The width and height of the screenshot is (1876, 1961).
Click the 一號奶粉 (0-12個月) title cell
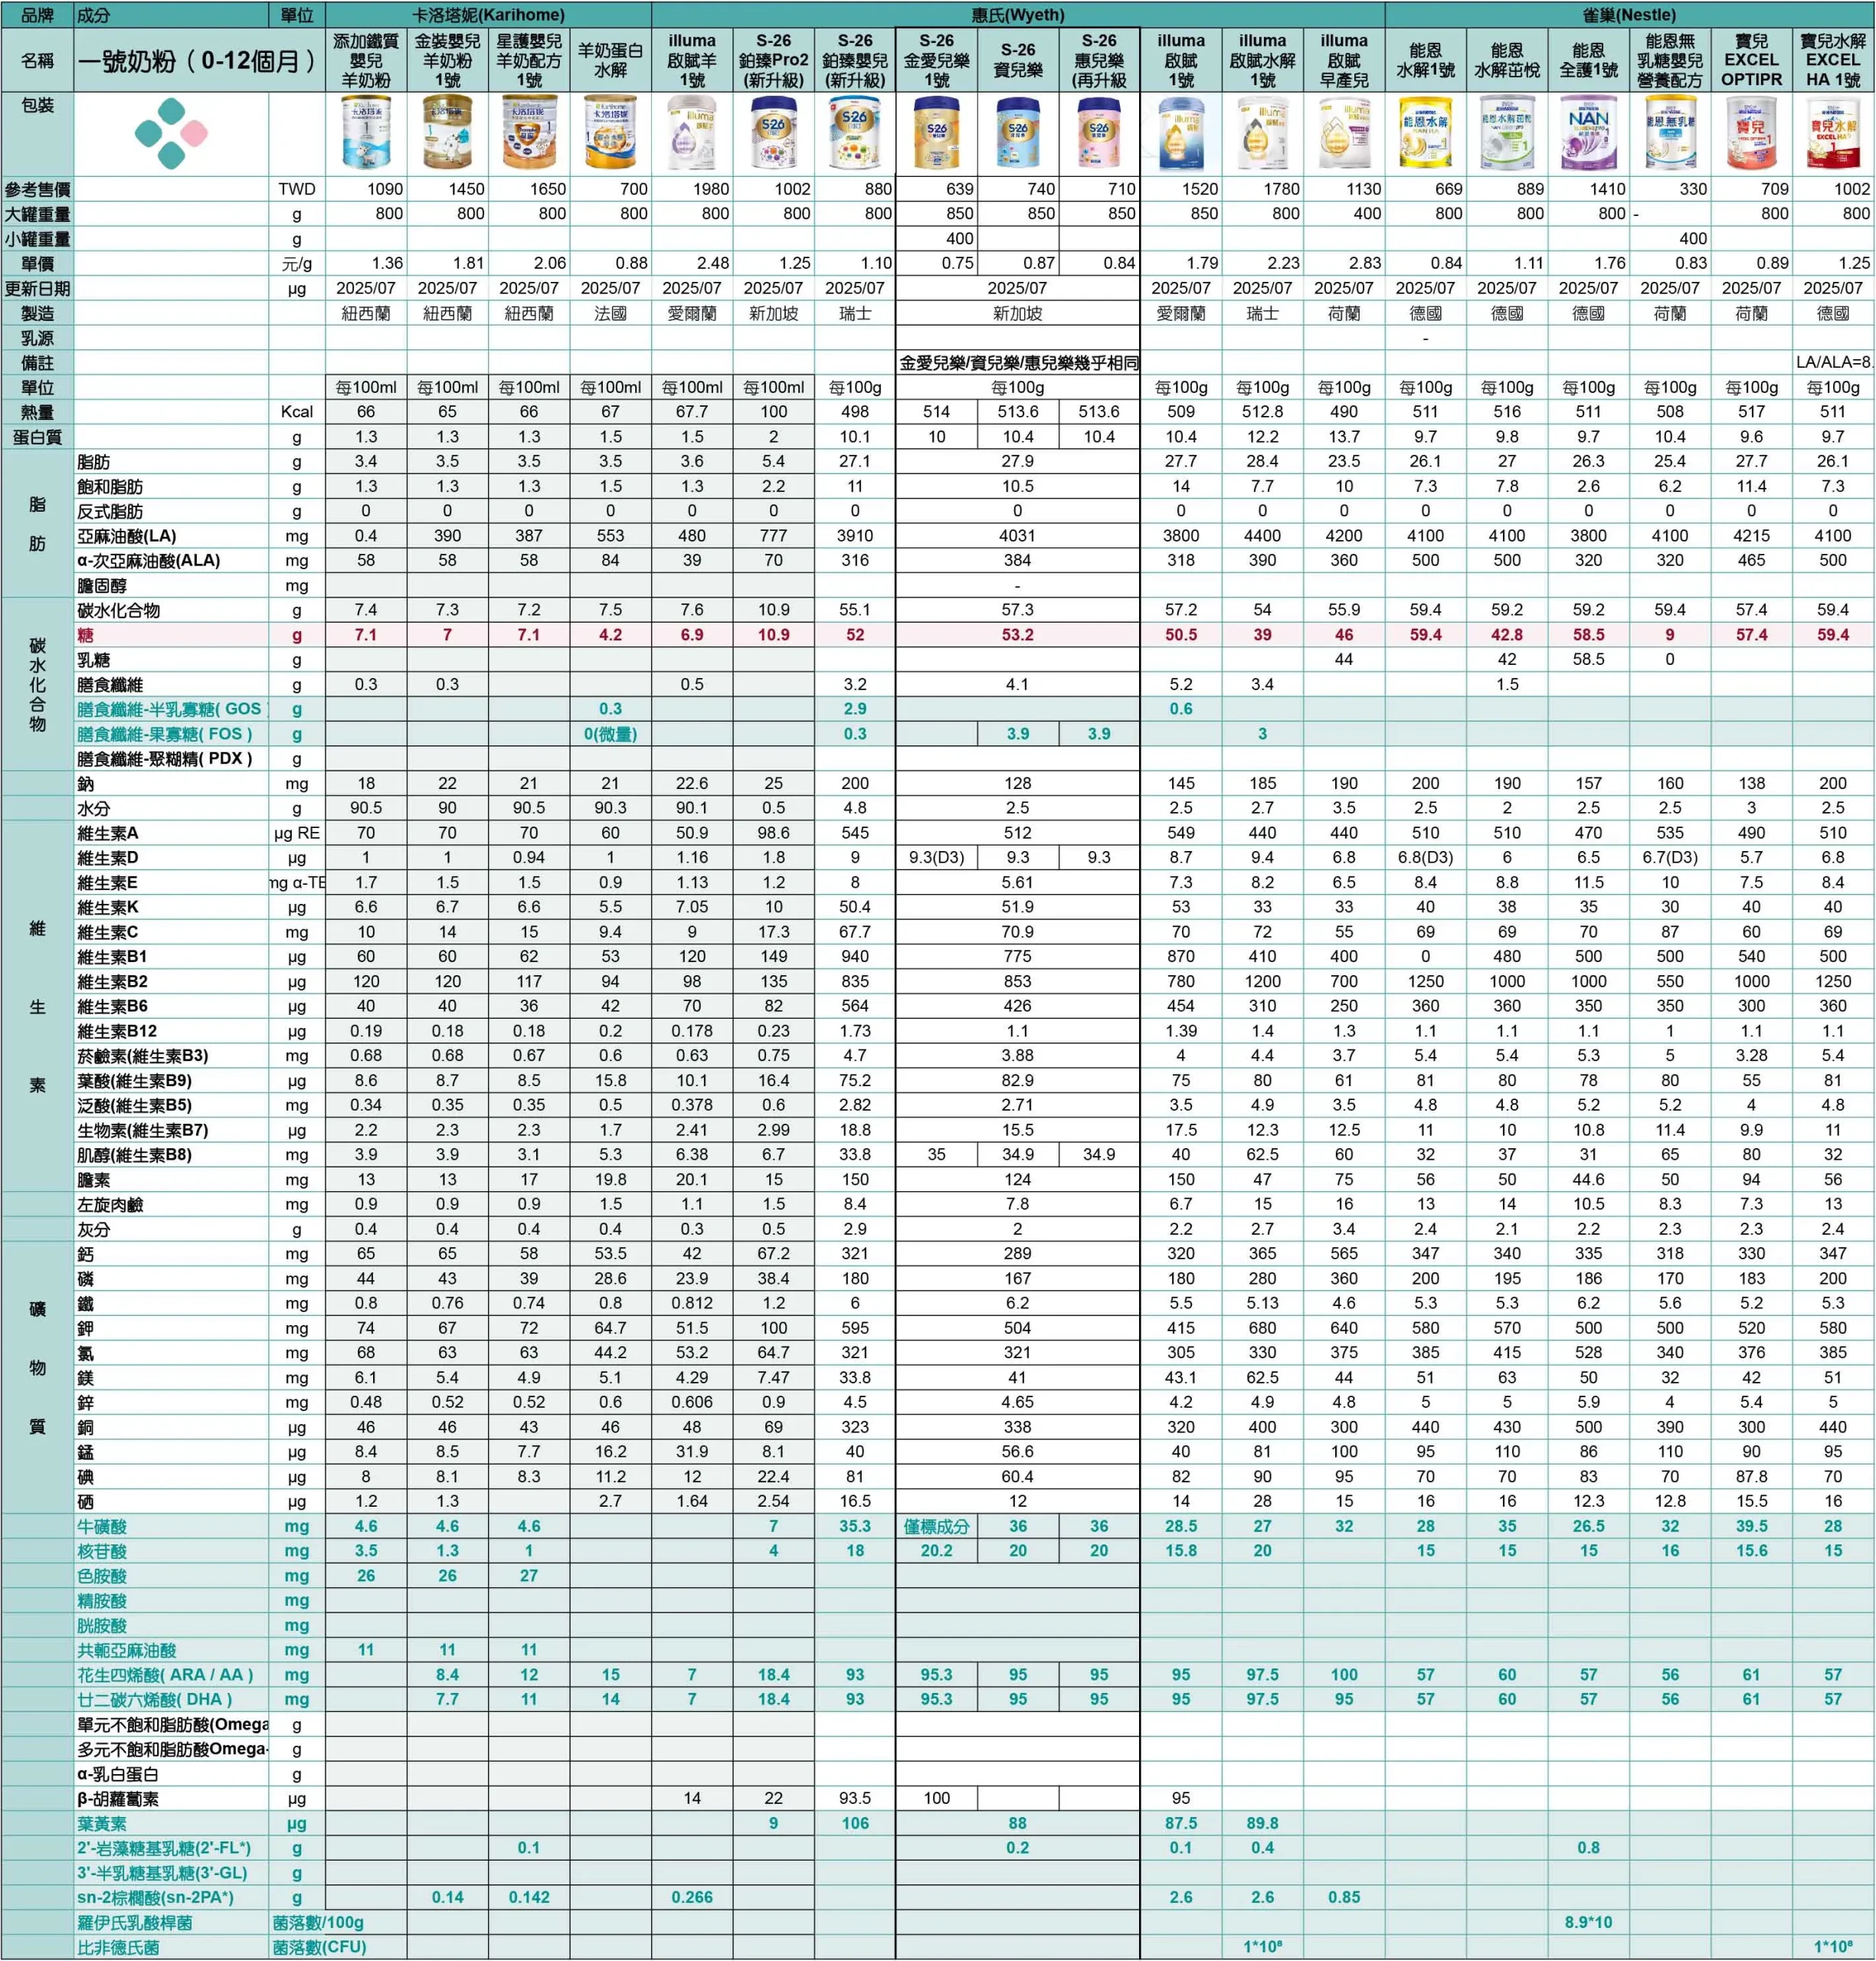click(198, 61)
